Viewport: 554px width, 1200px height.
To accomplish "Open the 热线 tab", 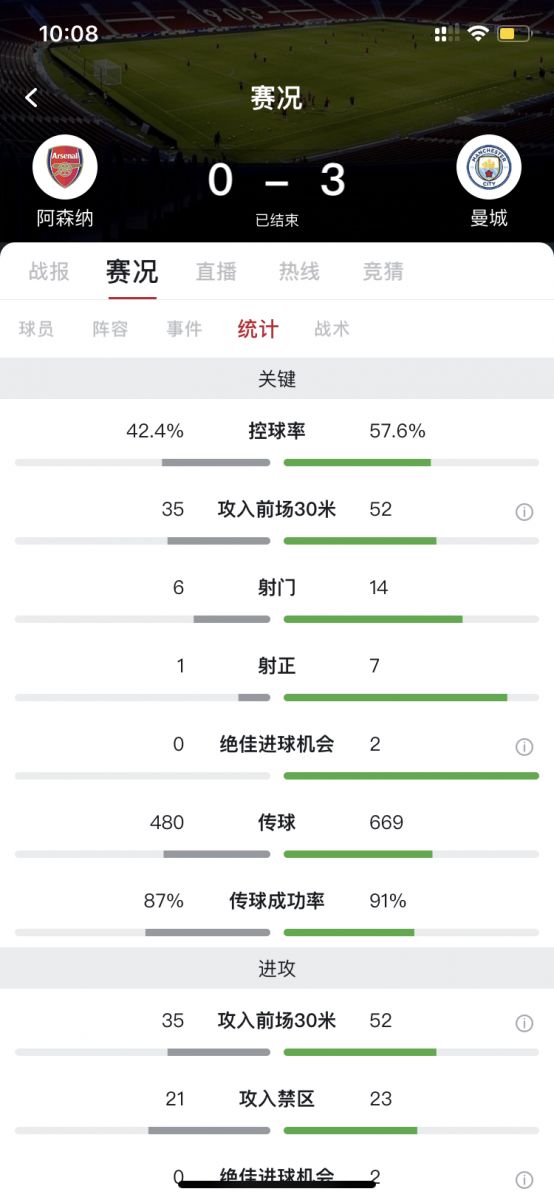I will (x=299, y=272).
